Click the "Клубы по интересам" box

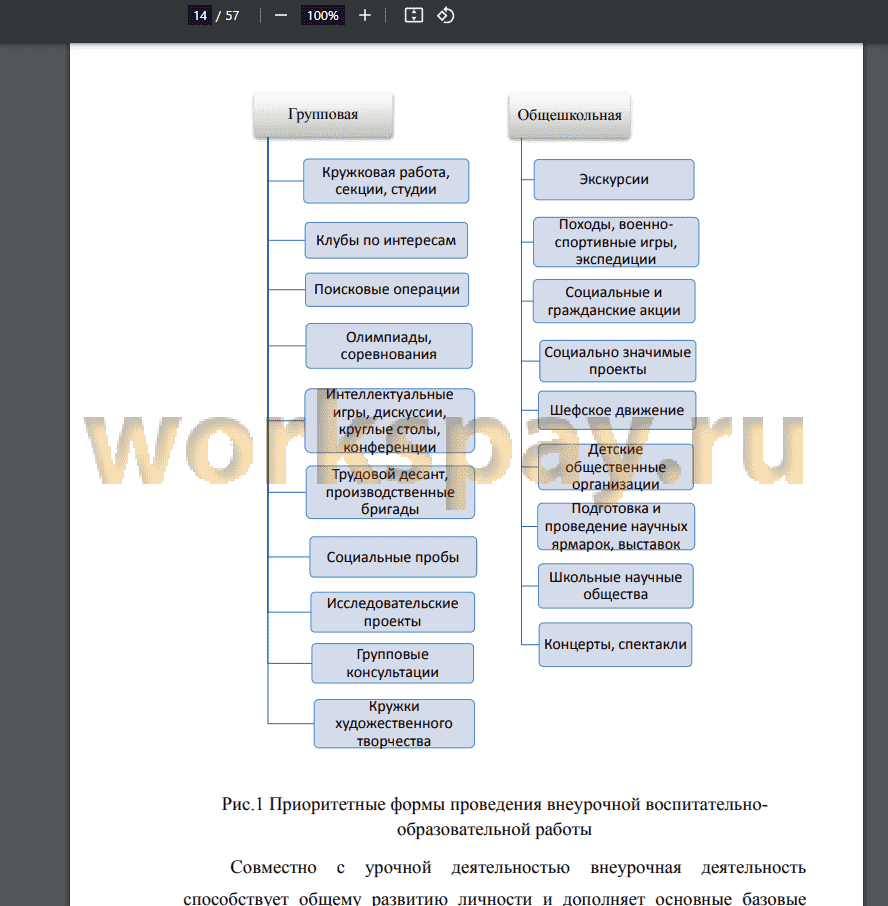pyautogui.click(x=386, y=240)
